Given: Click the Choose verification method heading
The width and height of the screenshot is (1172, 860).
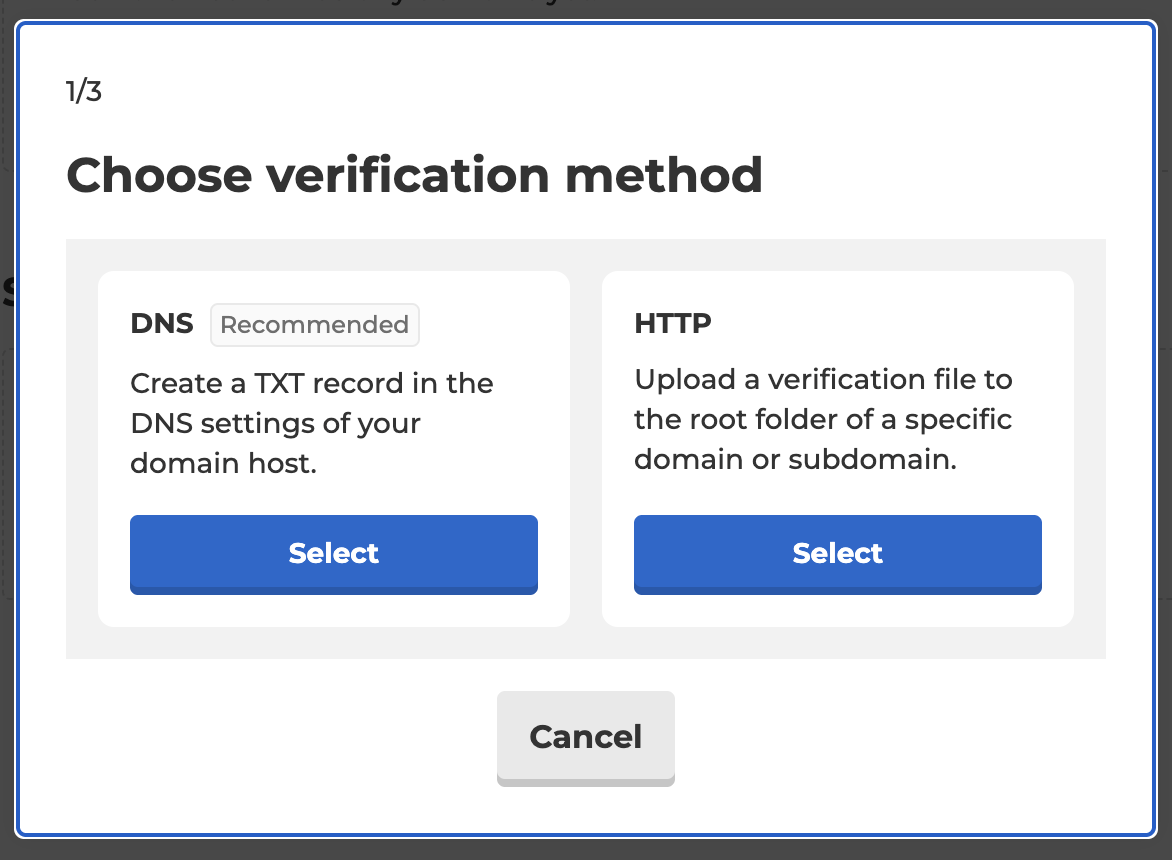Looking at the screenshot, I should (x=414, y=176).
